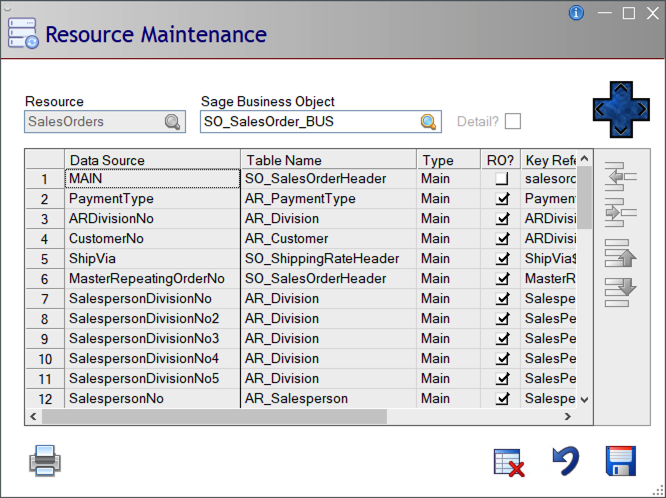Check the RO? box for MAIN row
Viewport: 666px width, 498px height.
pos(502,179)
